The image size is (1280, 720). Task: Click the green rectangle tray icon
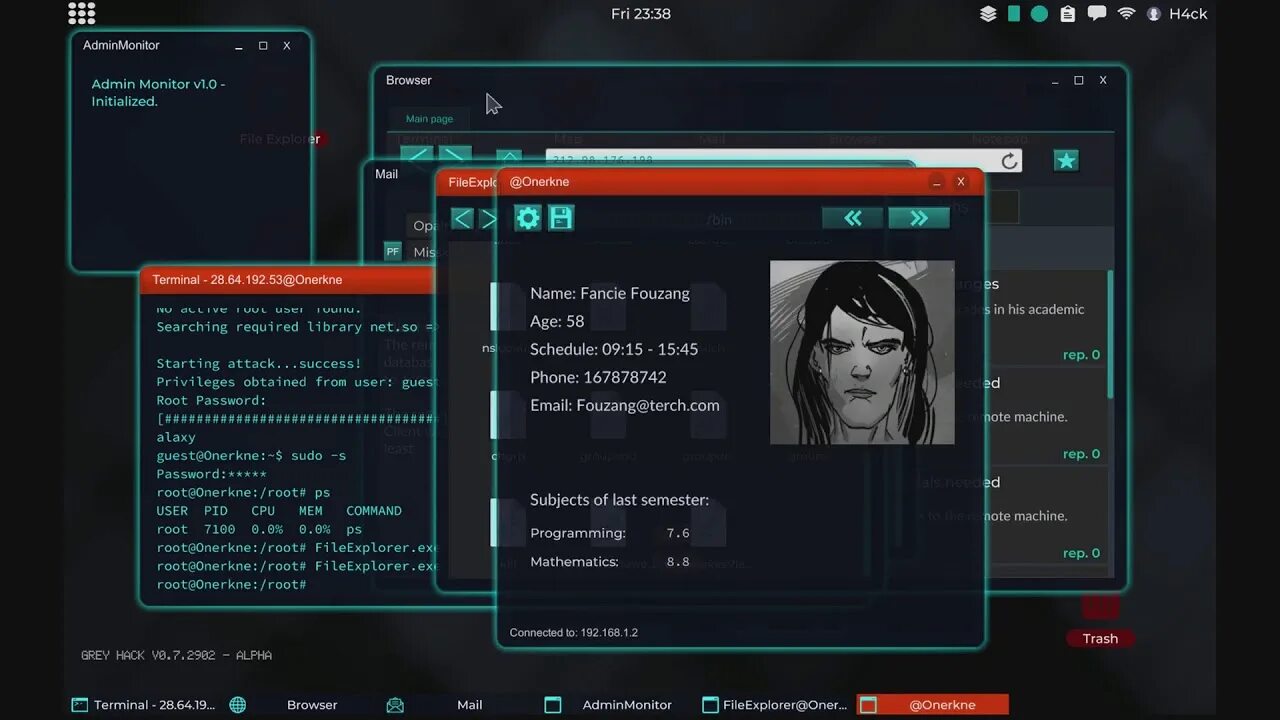1014,14
